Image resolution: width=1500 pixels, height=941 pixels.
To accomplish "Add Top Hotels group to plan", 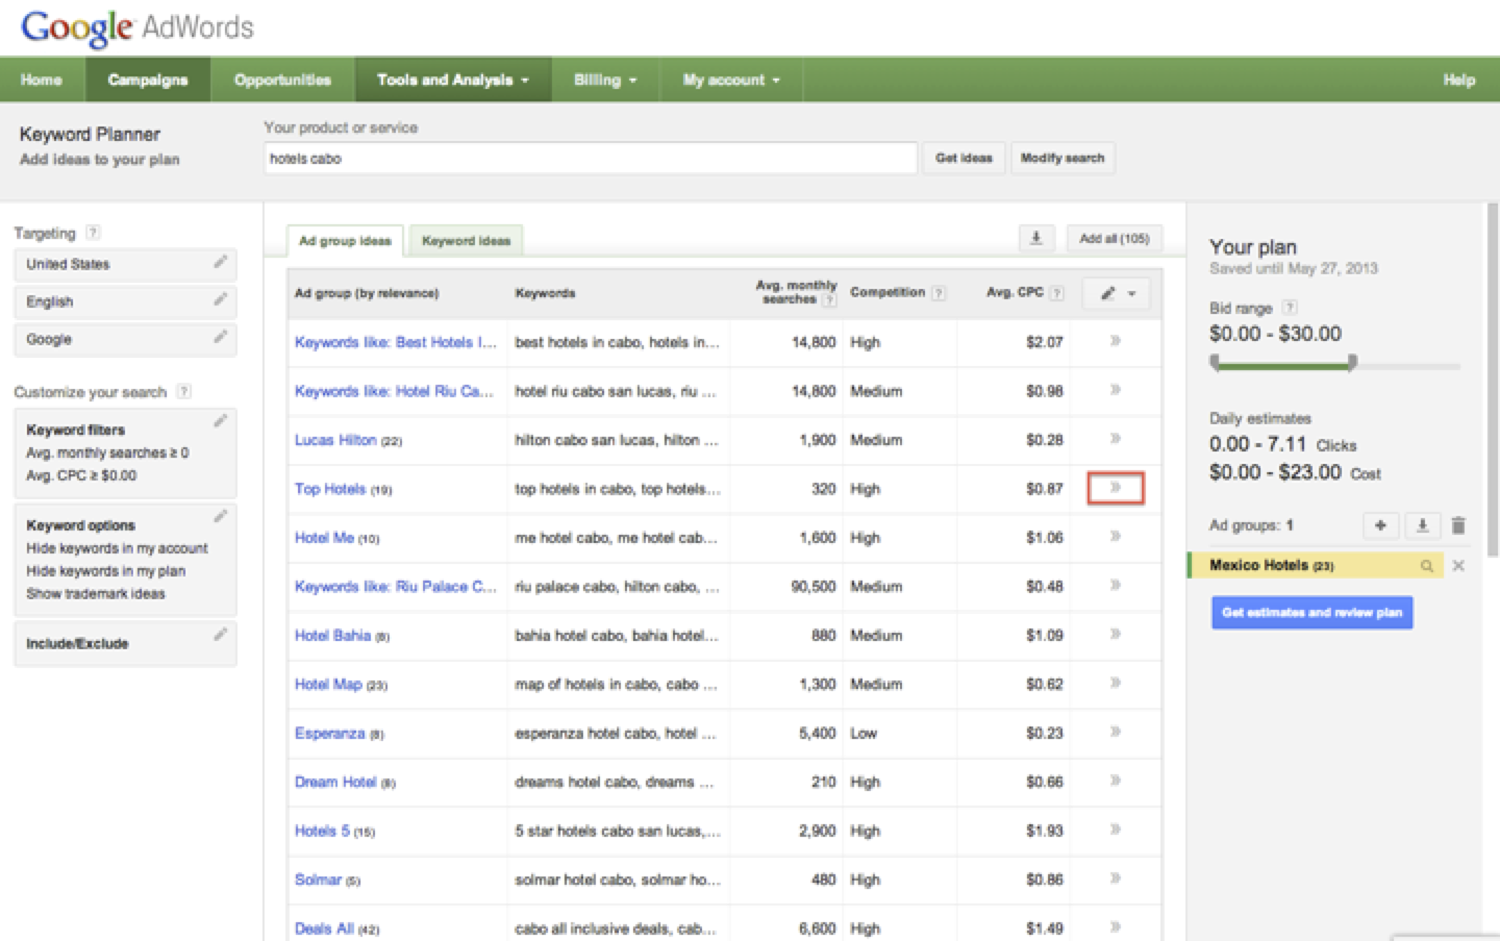I will point(1115,488).
